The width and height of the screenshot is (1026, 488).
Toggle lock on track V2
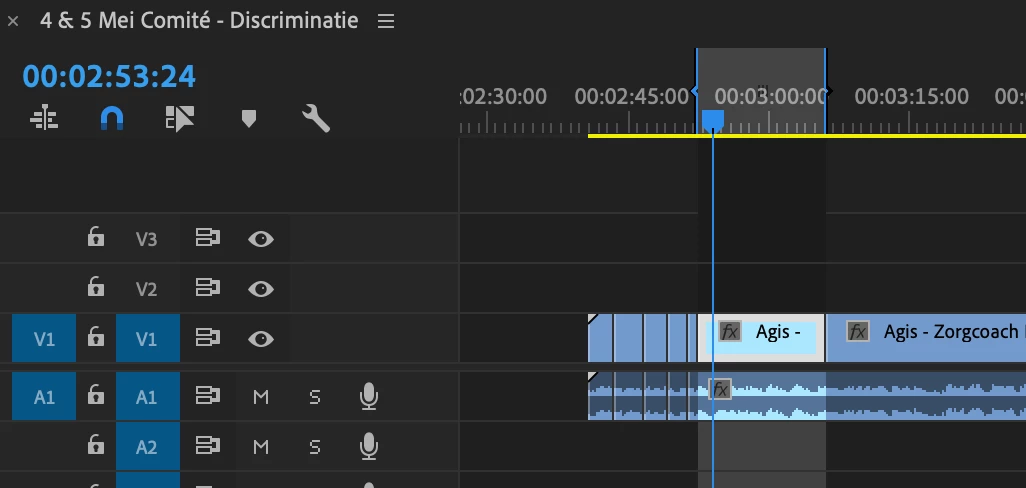[96, 287]
